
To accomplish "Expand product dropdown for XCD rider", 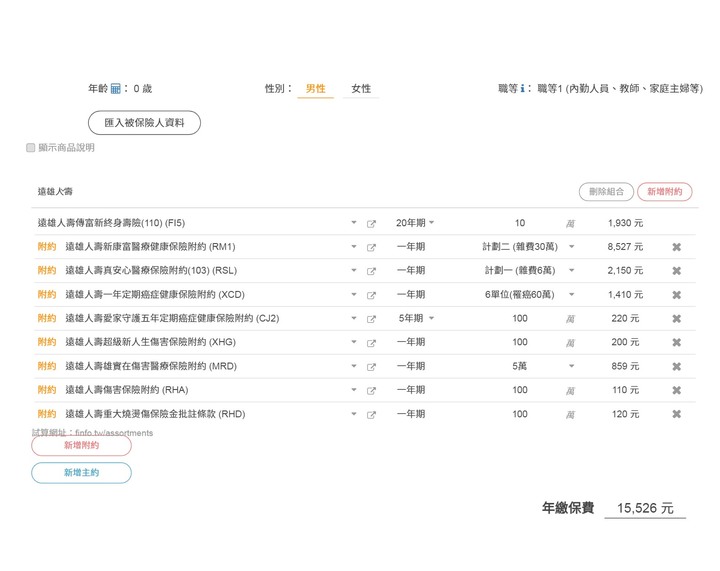I will click(354, 294).
